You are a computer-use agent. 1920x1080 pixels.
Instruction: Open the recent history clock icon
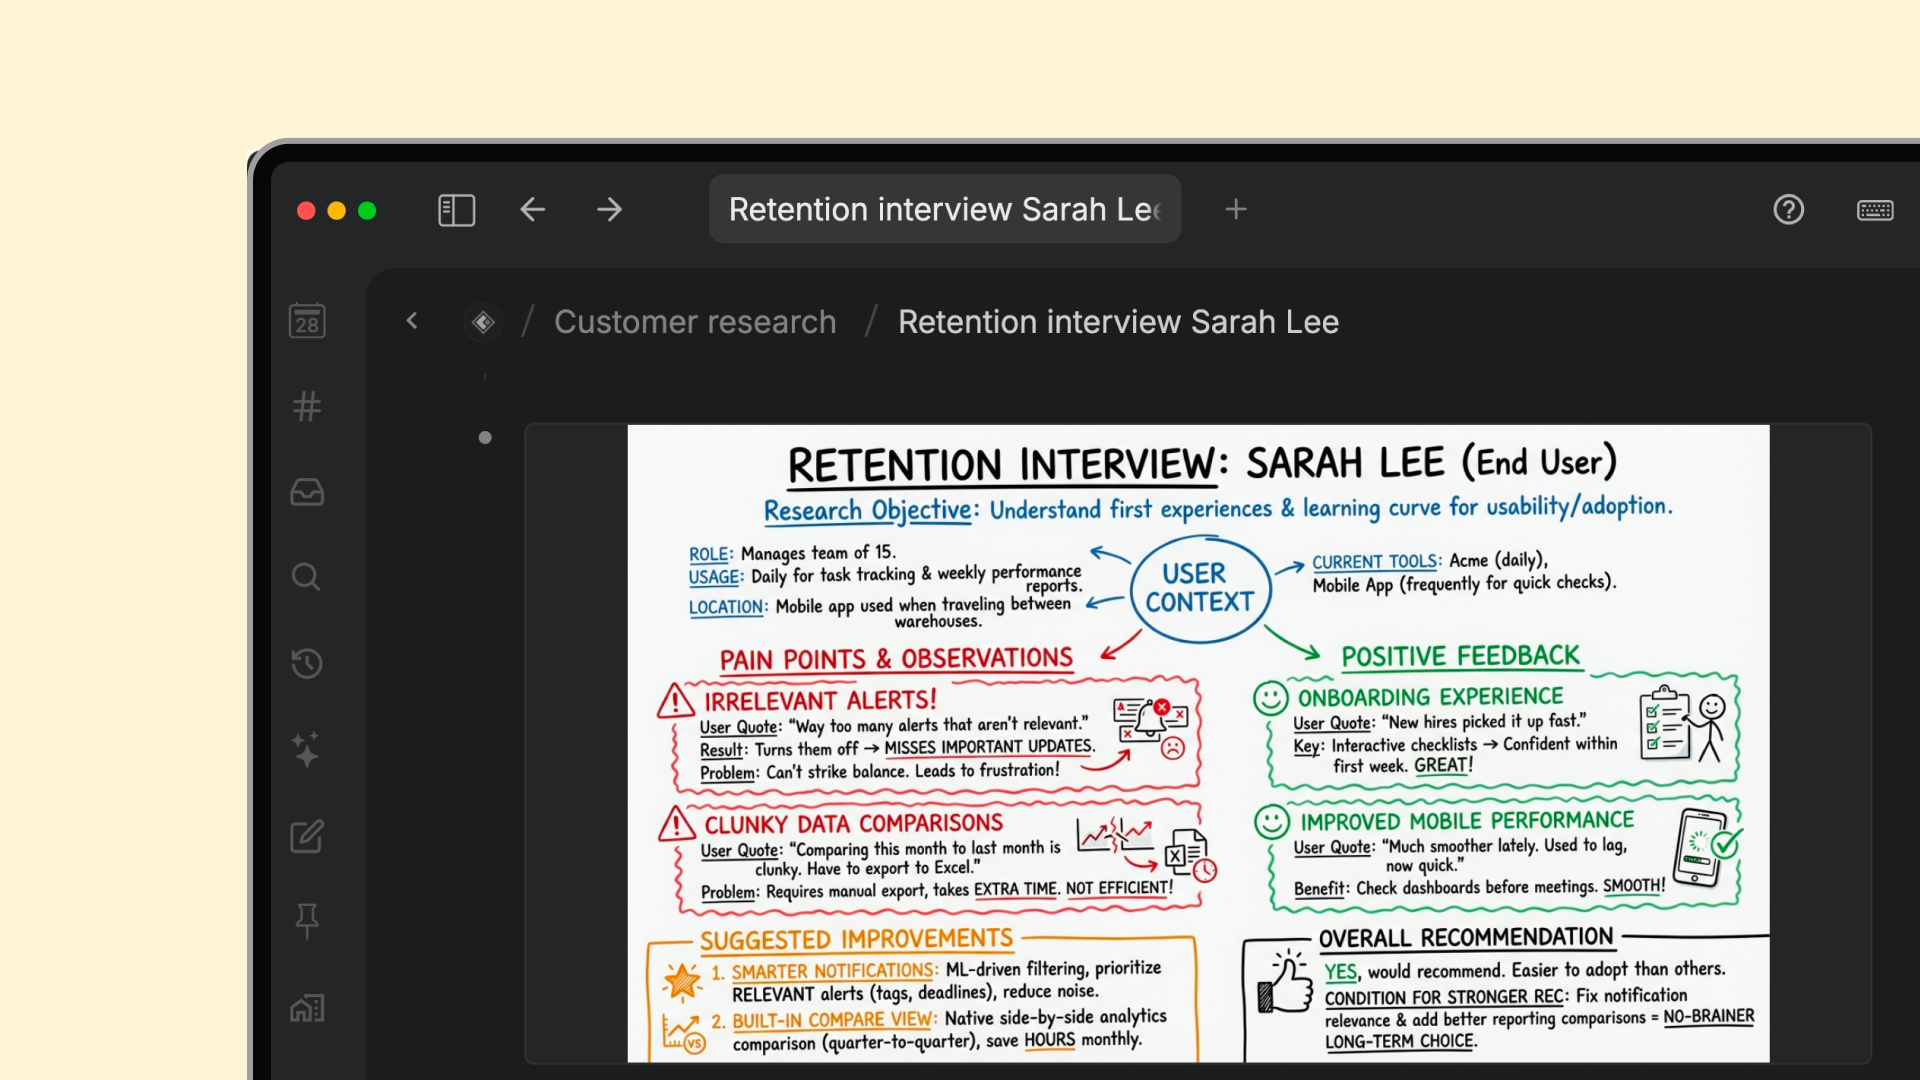click(x=307, y=663)
